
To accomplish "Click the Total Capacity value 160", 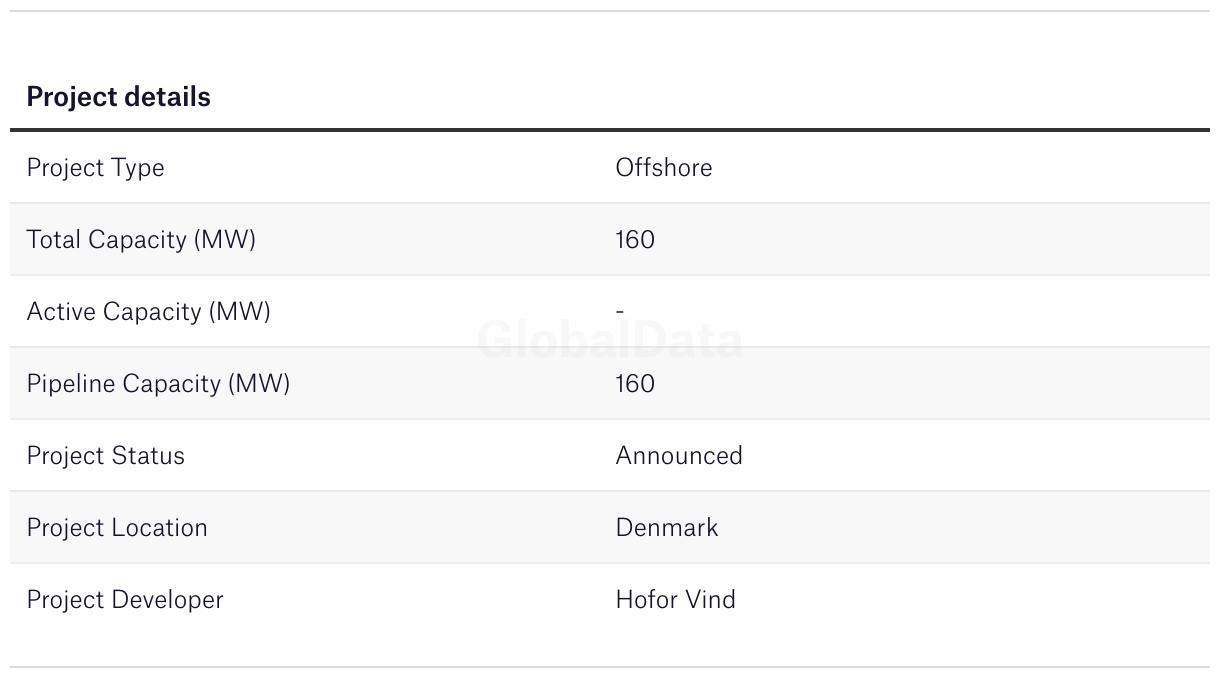I will pyautogui.click(x=635, y=240).
